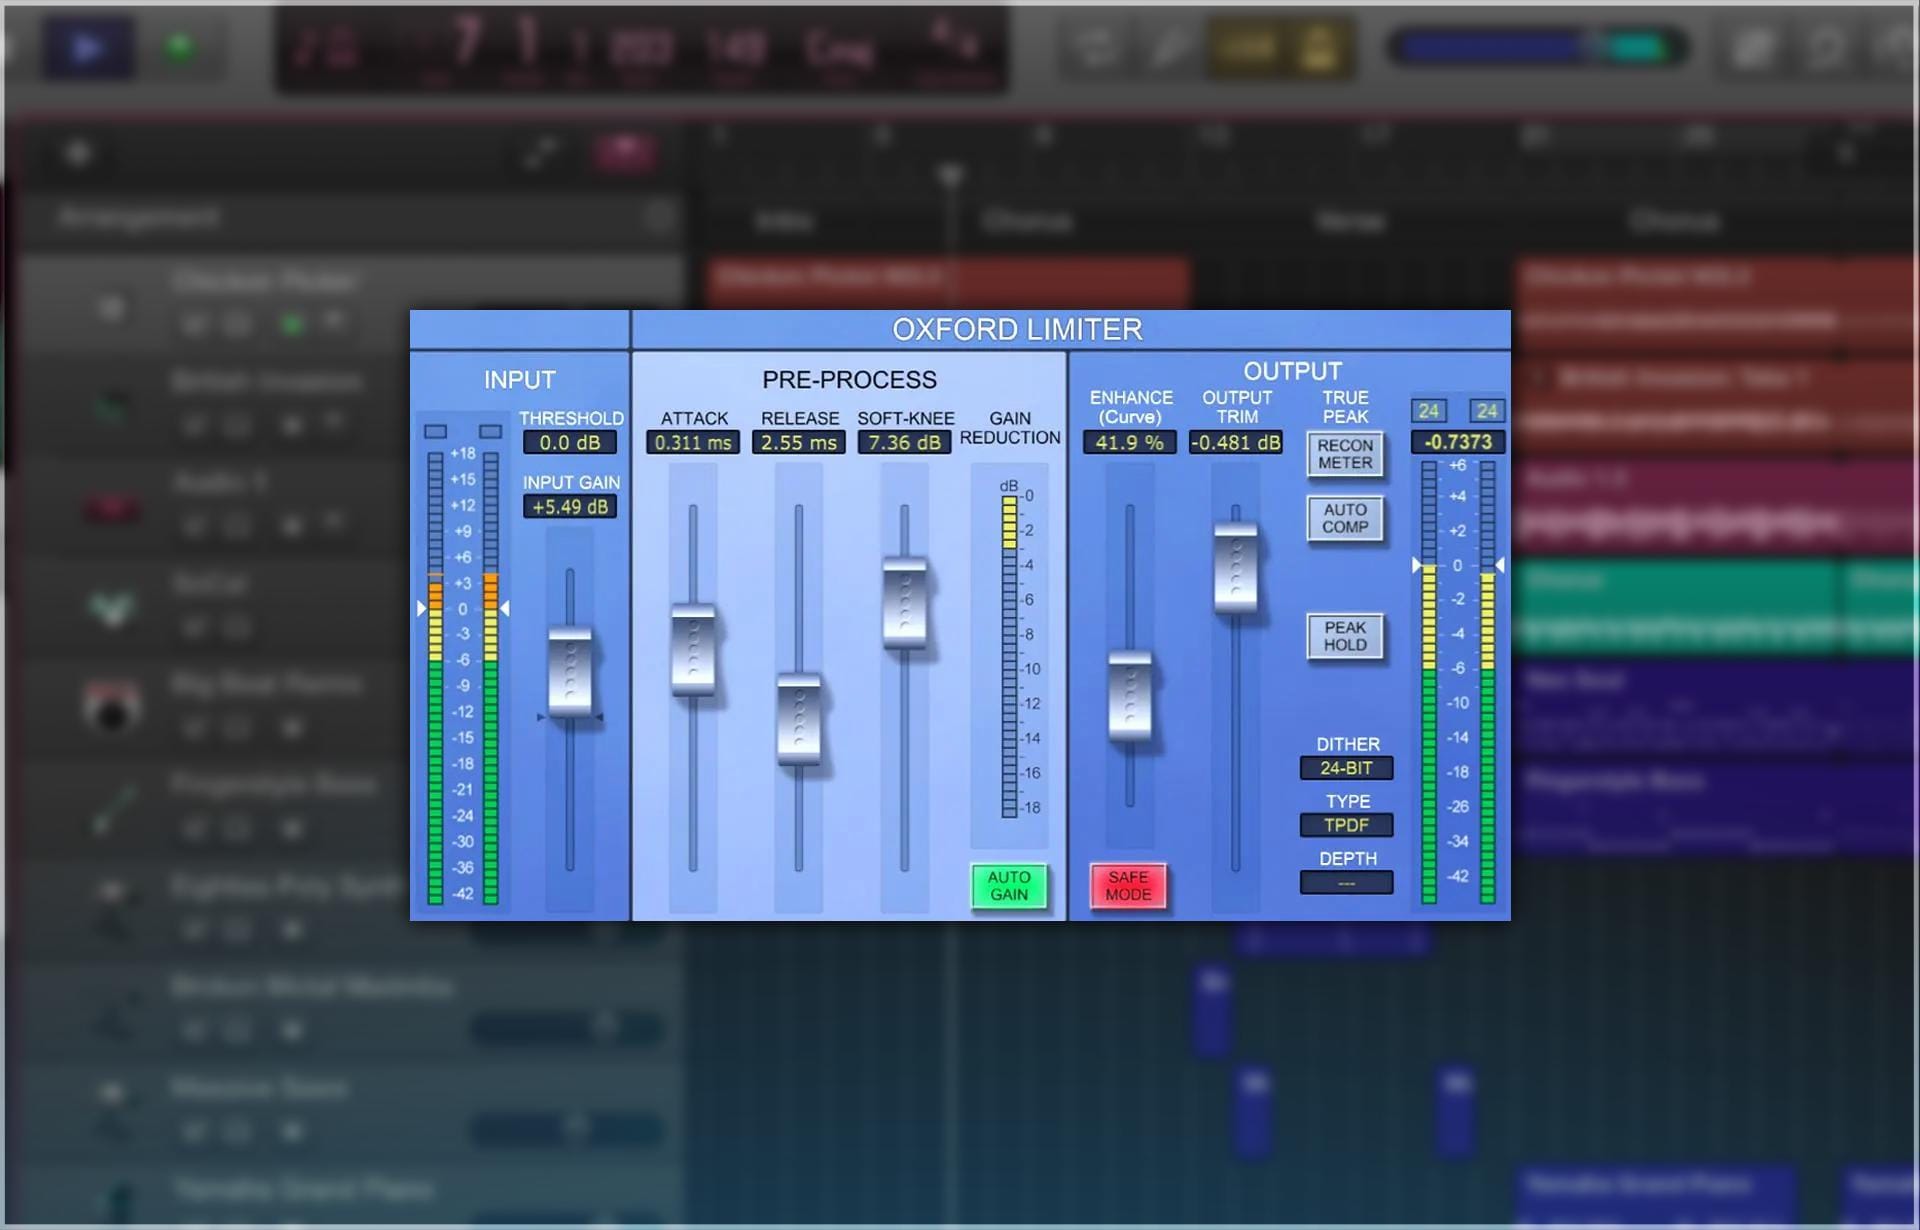
Task: Click the Attack time value field
Action: pos(693,442)
